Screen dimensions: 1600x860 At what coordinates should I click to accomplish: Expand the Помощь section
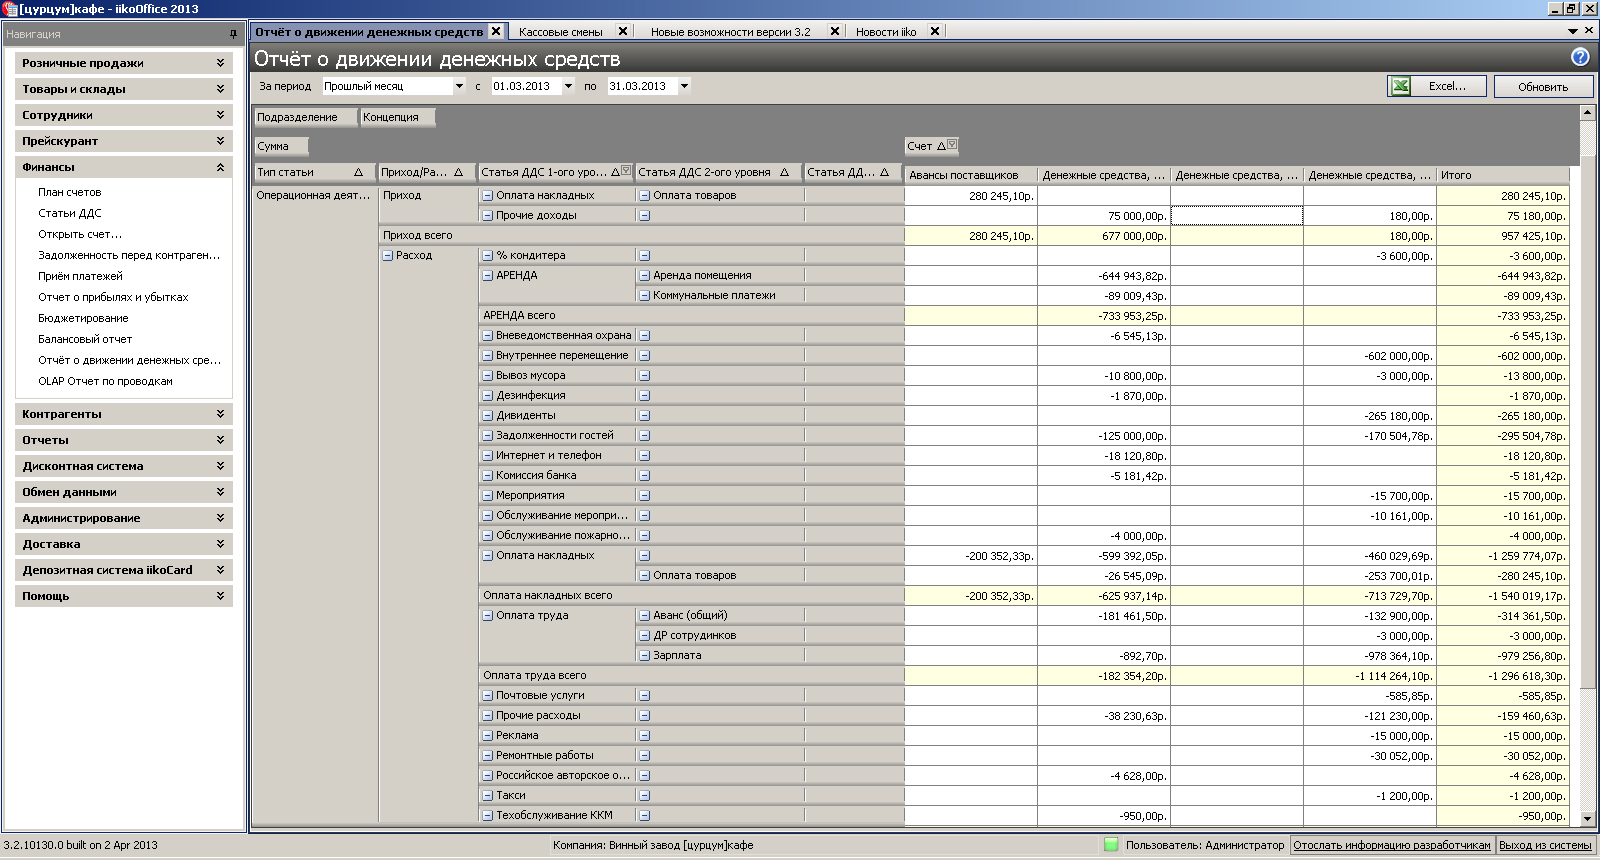(x=124, y=596)
